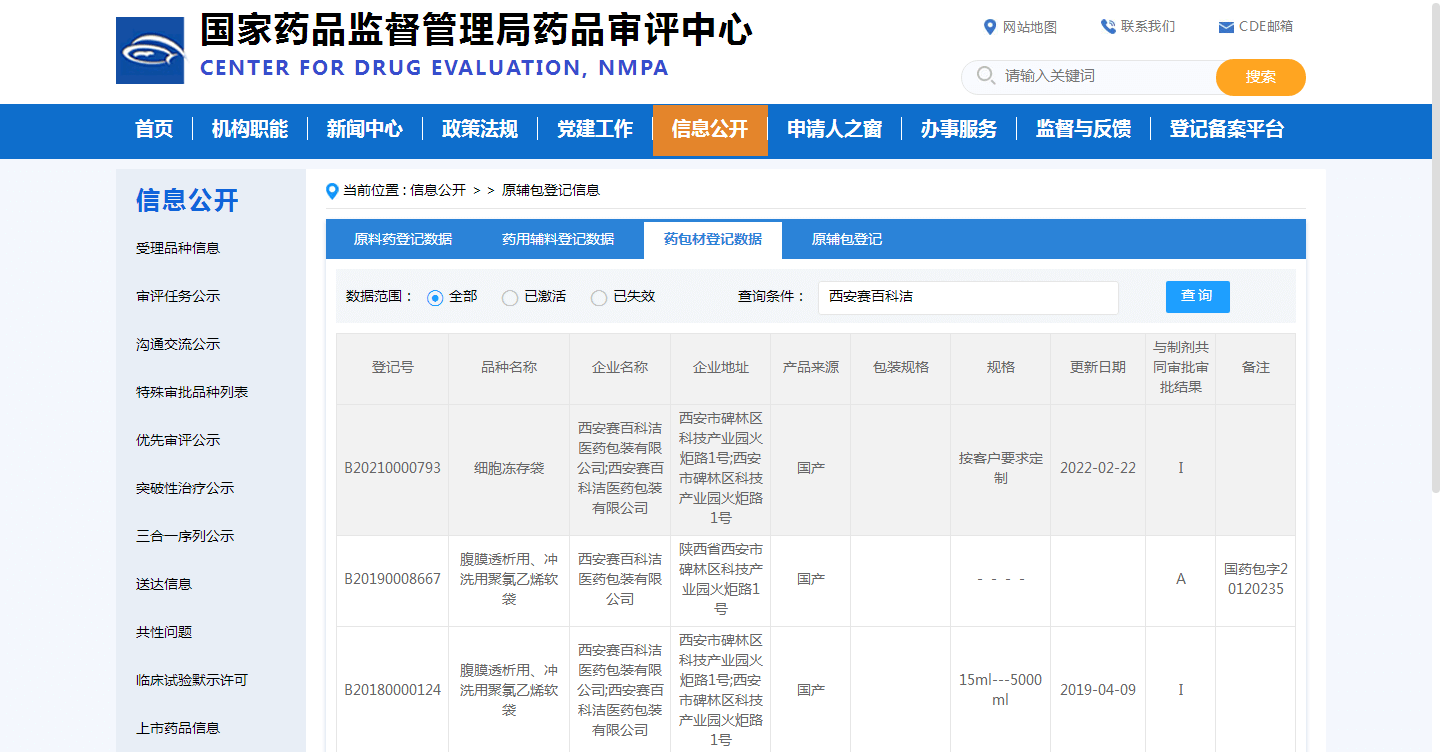Open the 原辅包登记 tab
1440x752 pixels.
[847, 240]
